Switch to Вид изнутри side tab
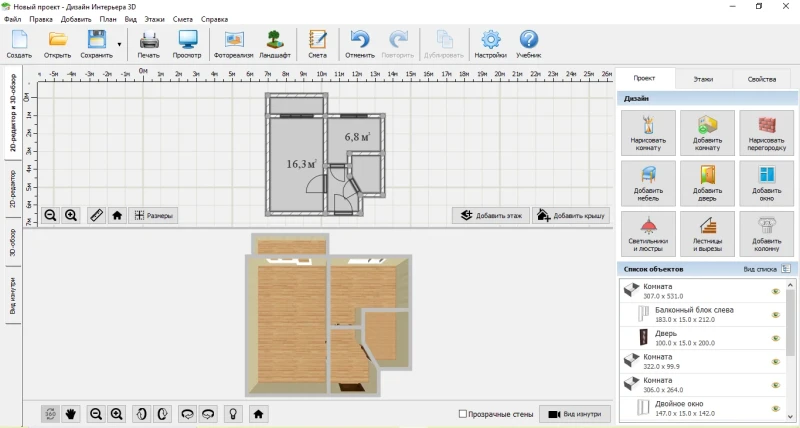Viewport: 800px width, 428px height. (13, 295)
